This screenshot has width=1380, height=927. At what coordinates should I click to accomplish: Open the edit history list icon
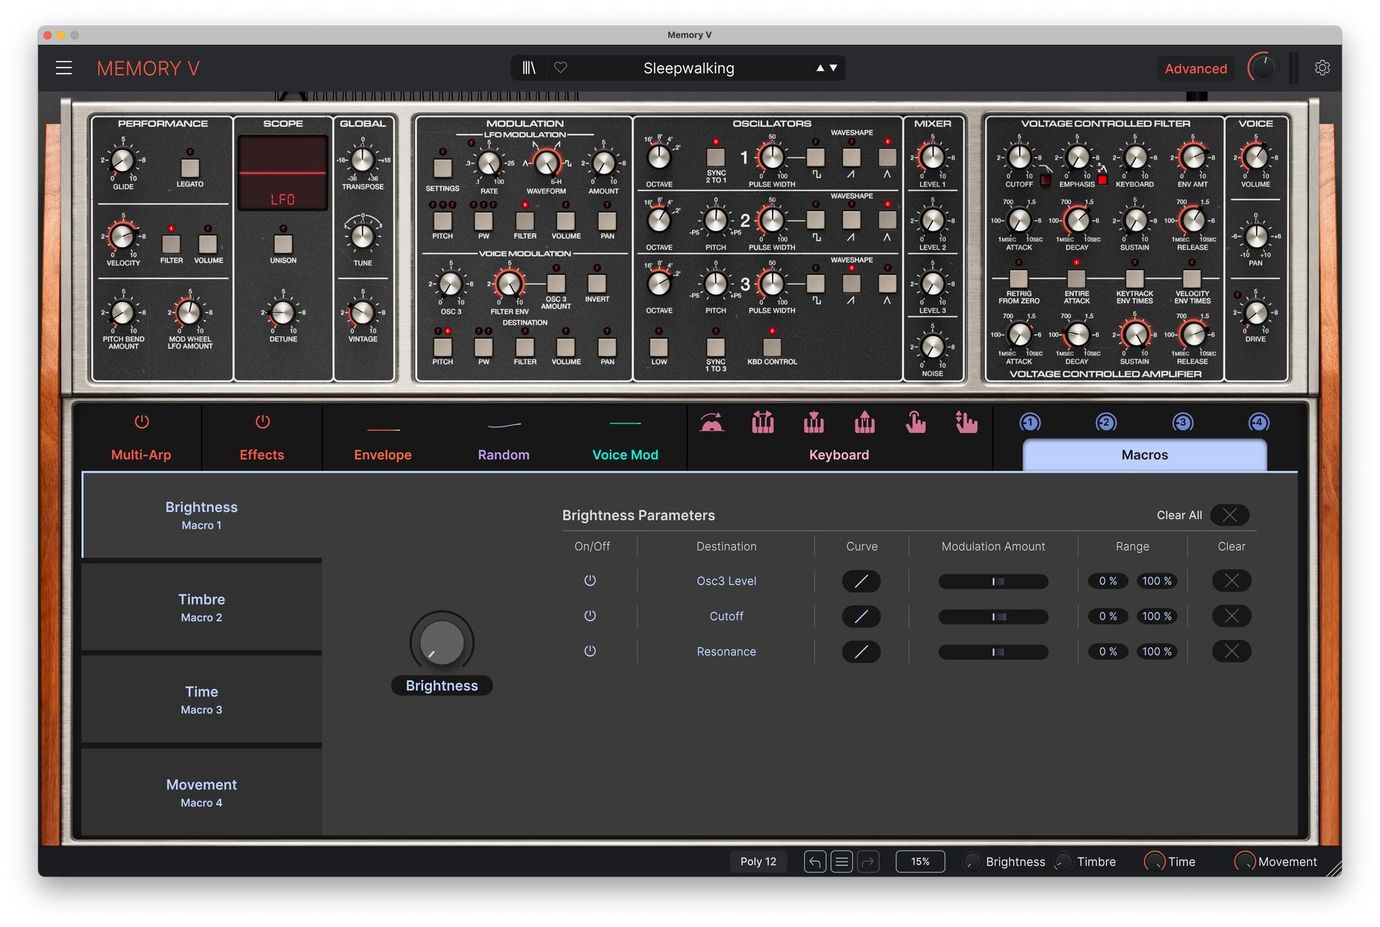pyautogui.click(x=842, y=862)
